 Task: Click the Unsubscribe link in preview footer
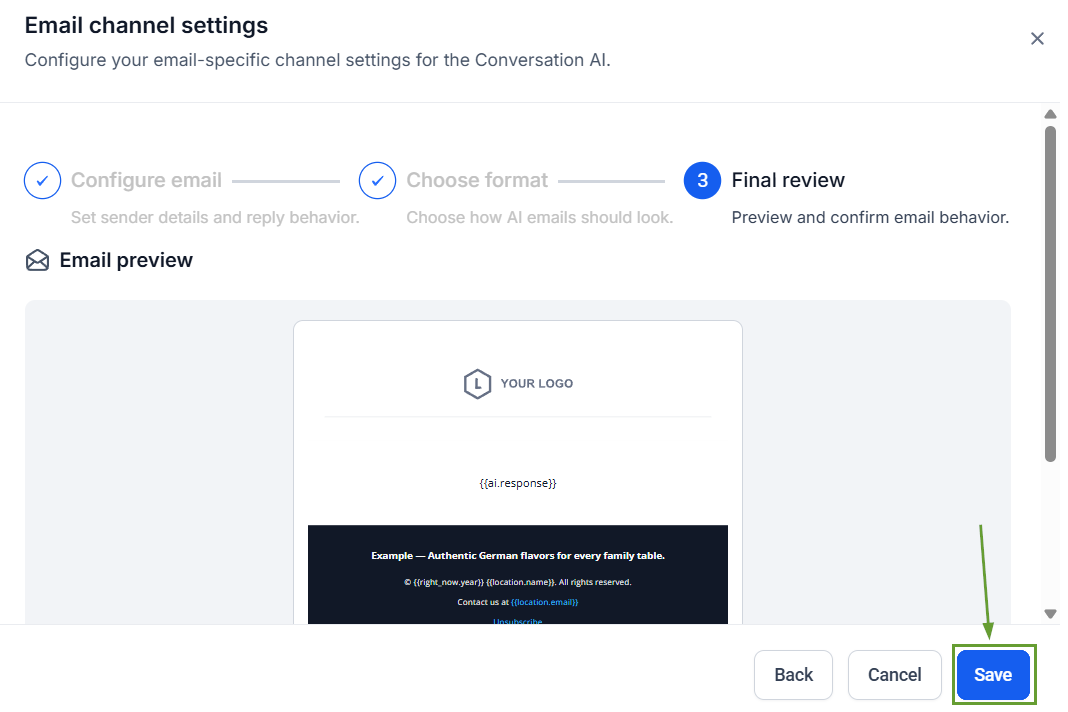pyautogui.click(x=518, y=621)
